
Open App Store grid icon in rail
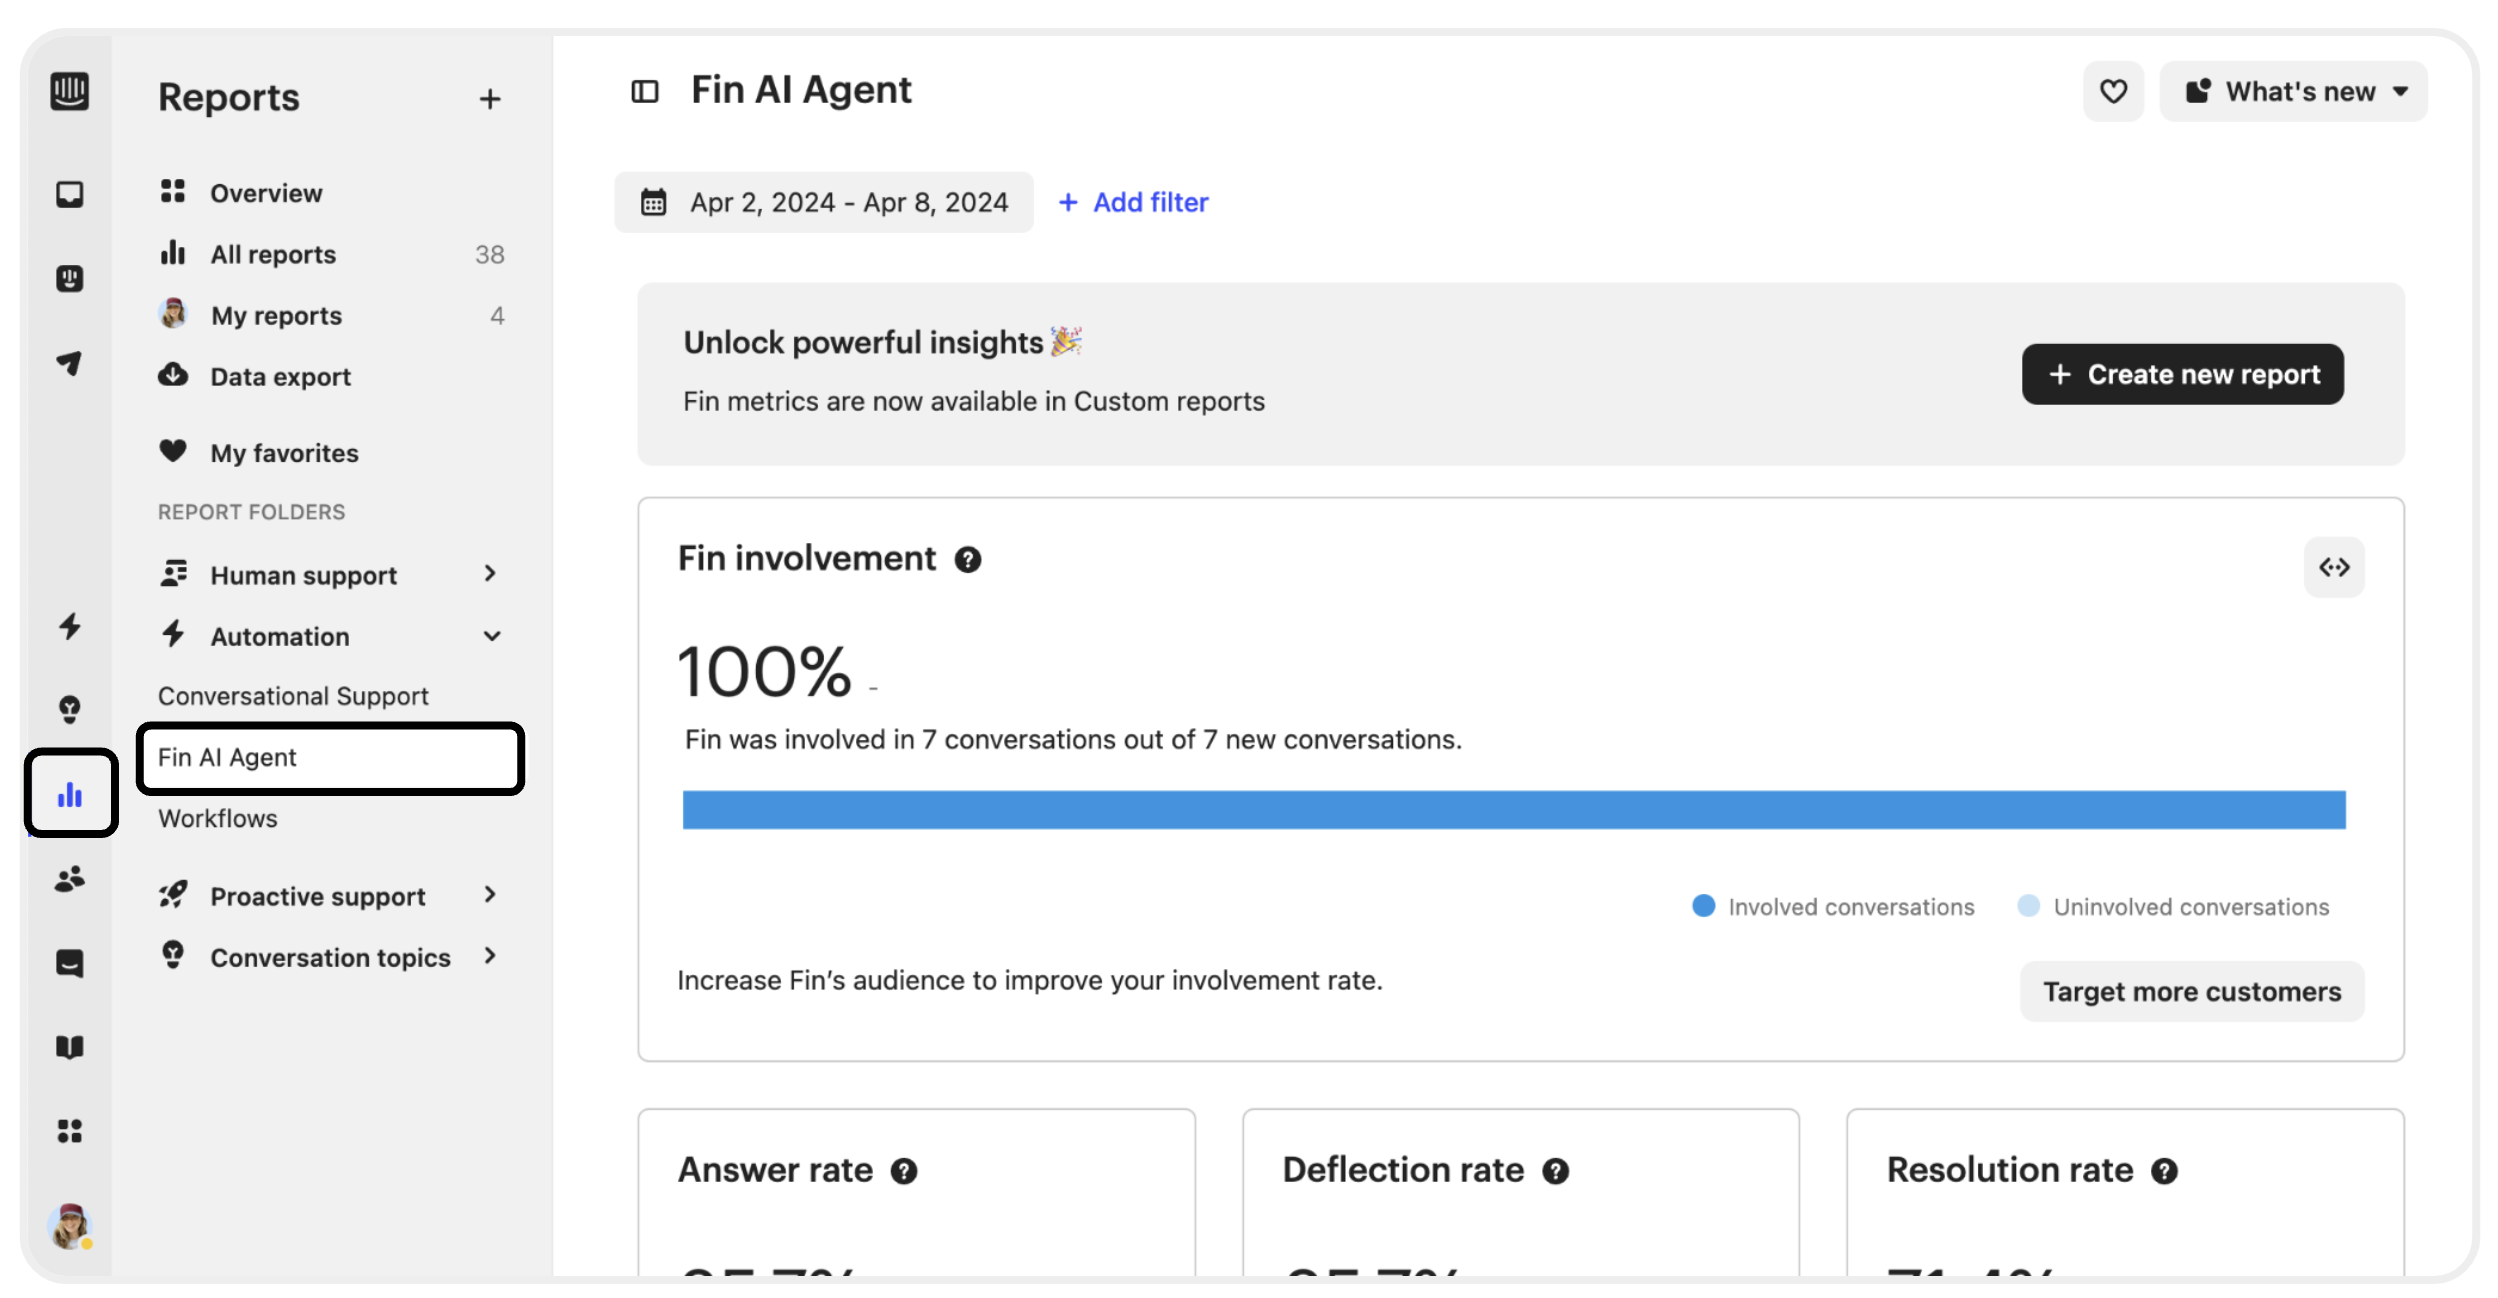tap(69, 1131)
